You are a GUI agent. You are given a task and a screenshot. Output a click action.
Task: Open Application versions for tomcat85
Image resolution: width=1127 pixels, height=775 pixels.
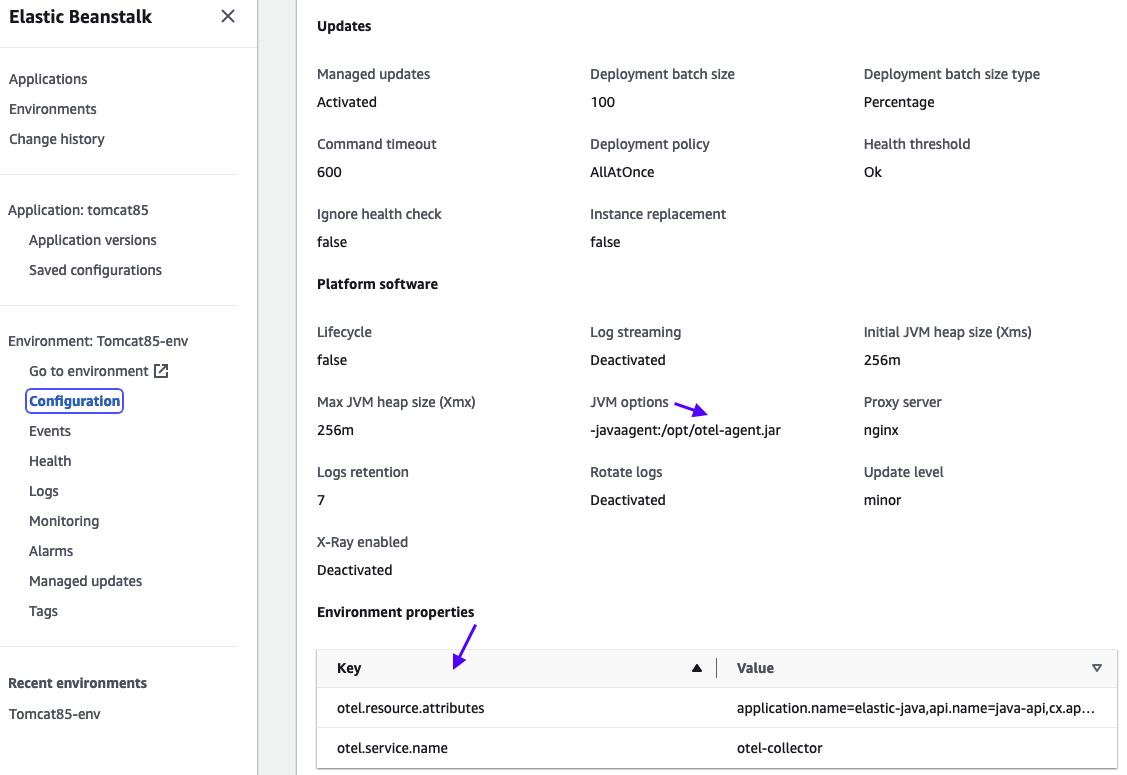pyautogui.click(x=93, y=240)
